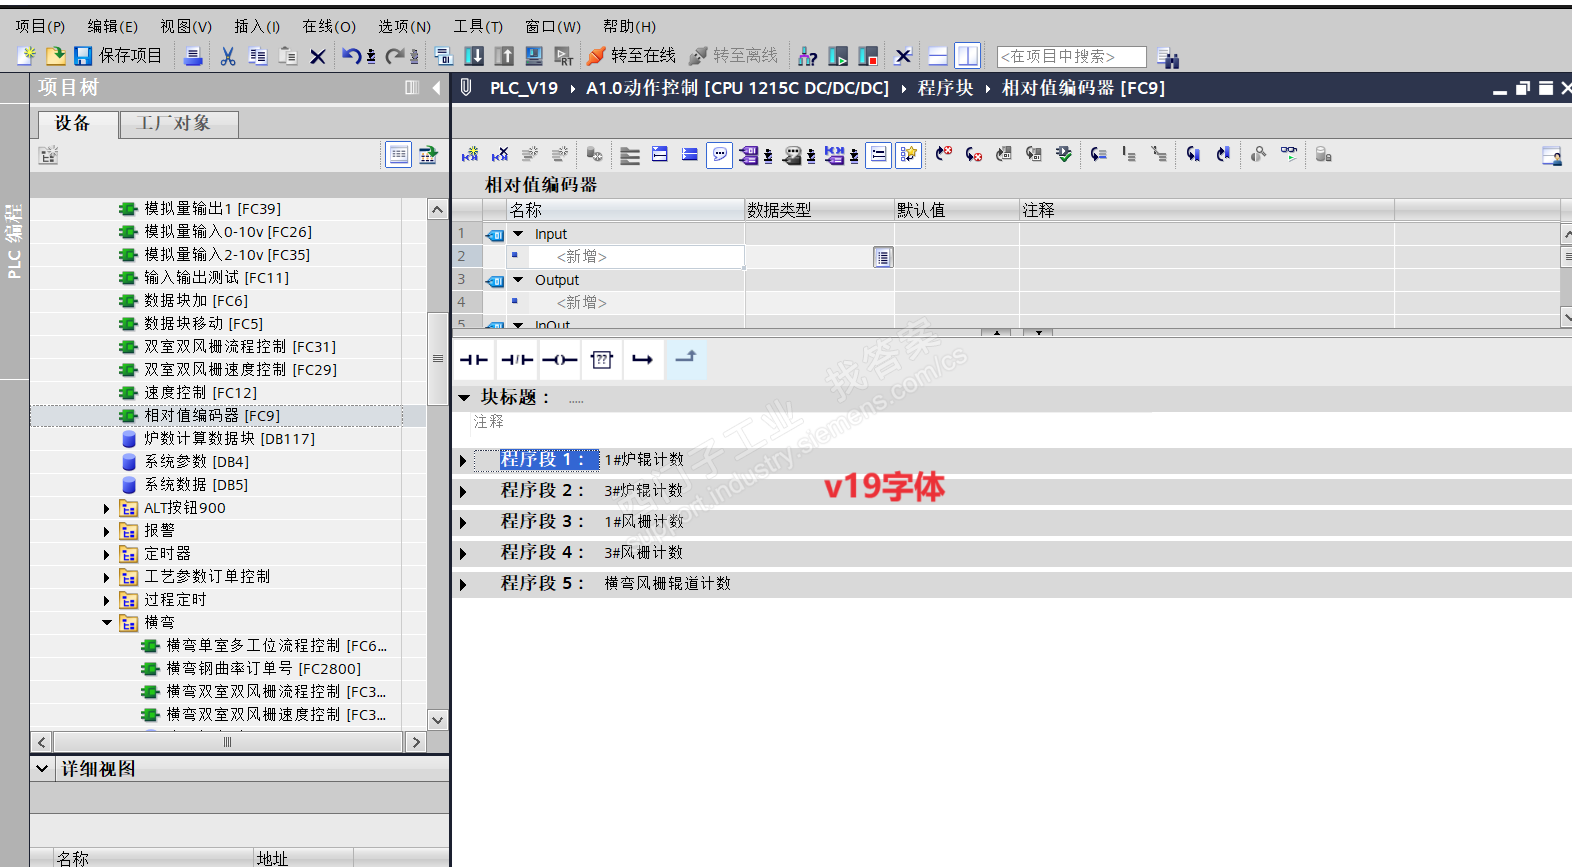Expand 程序段 3 network
Screen dimensions: 1572x867
click(463, 523)
